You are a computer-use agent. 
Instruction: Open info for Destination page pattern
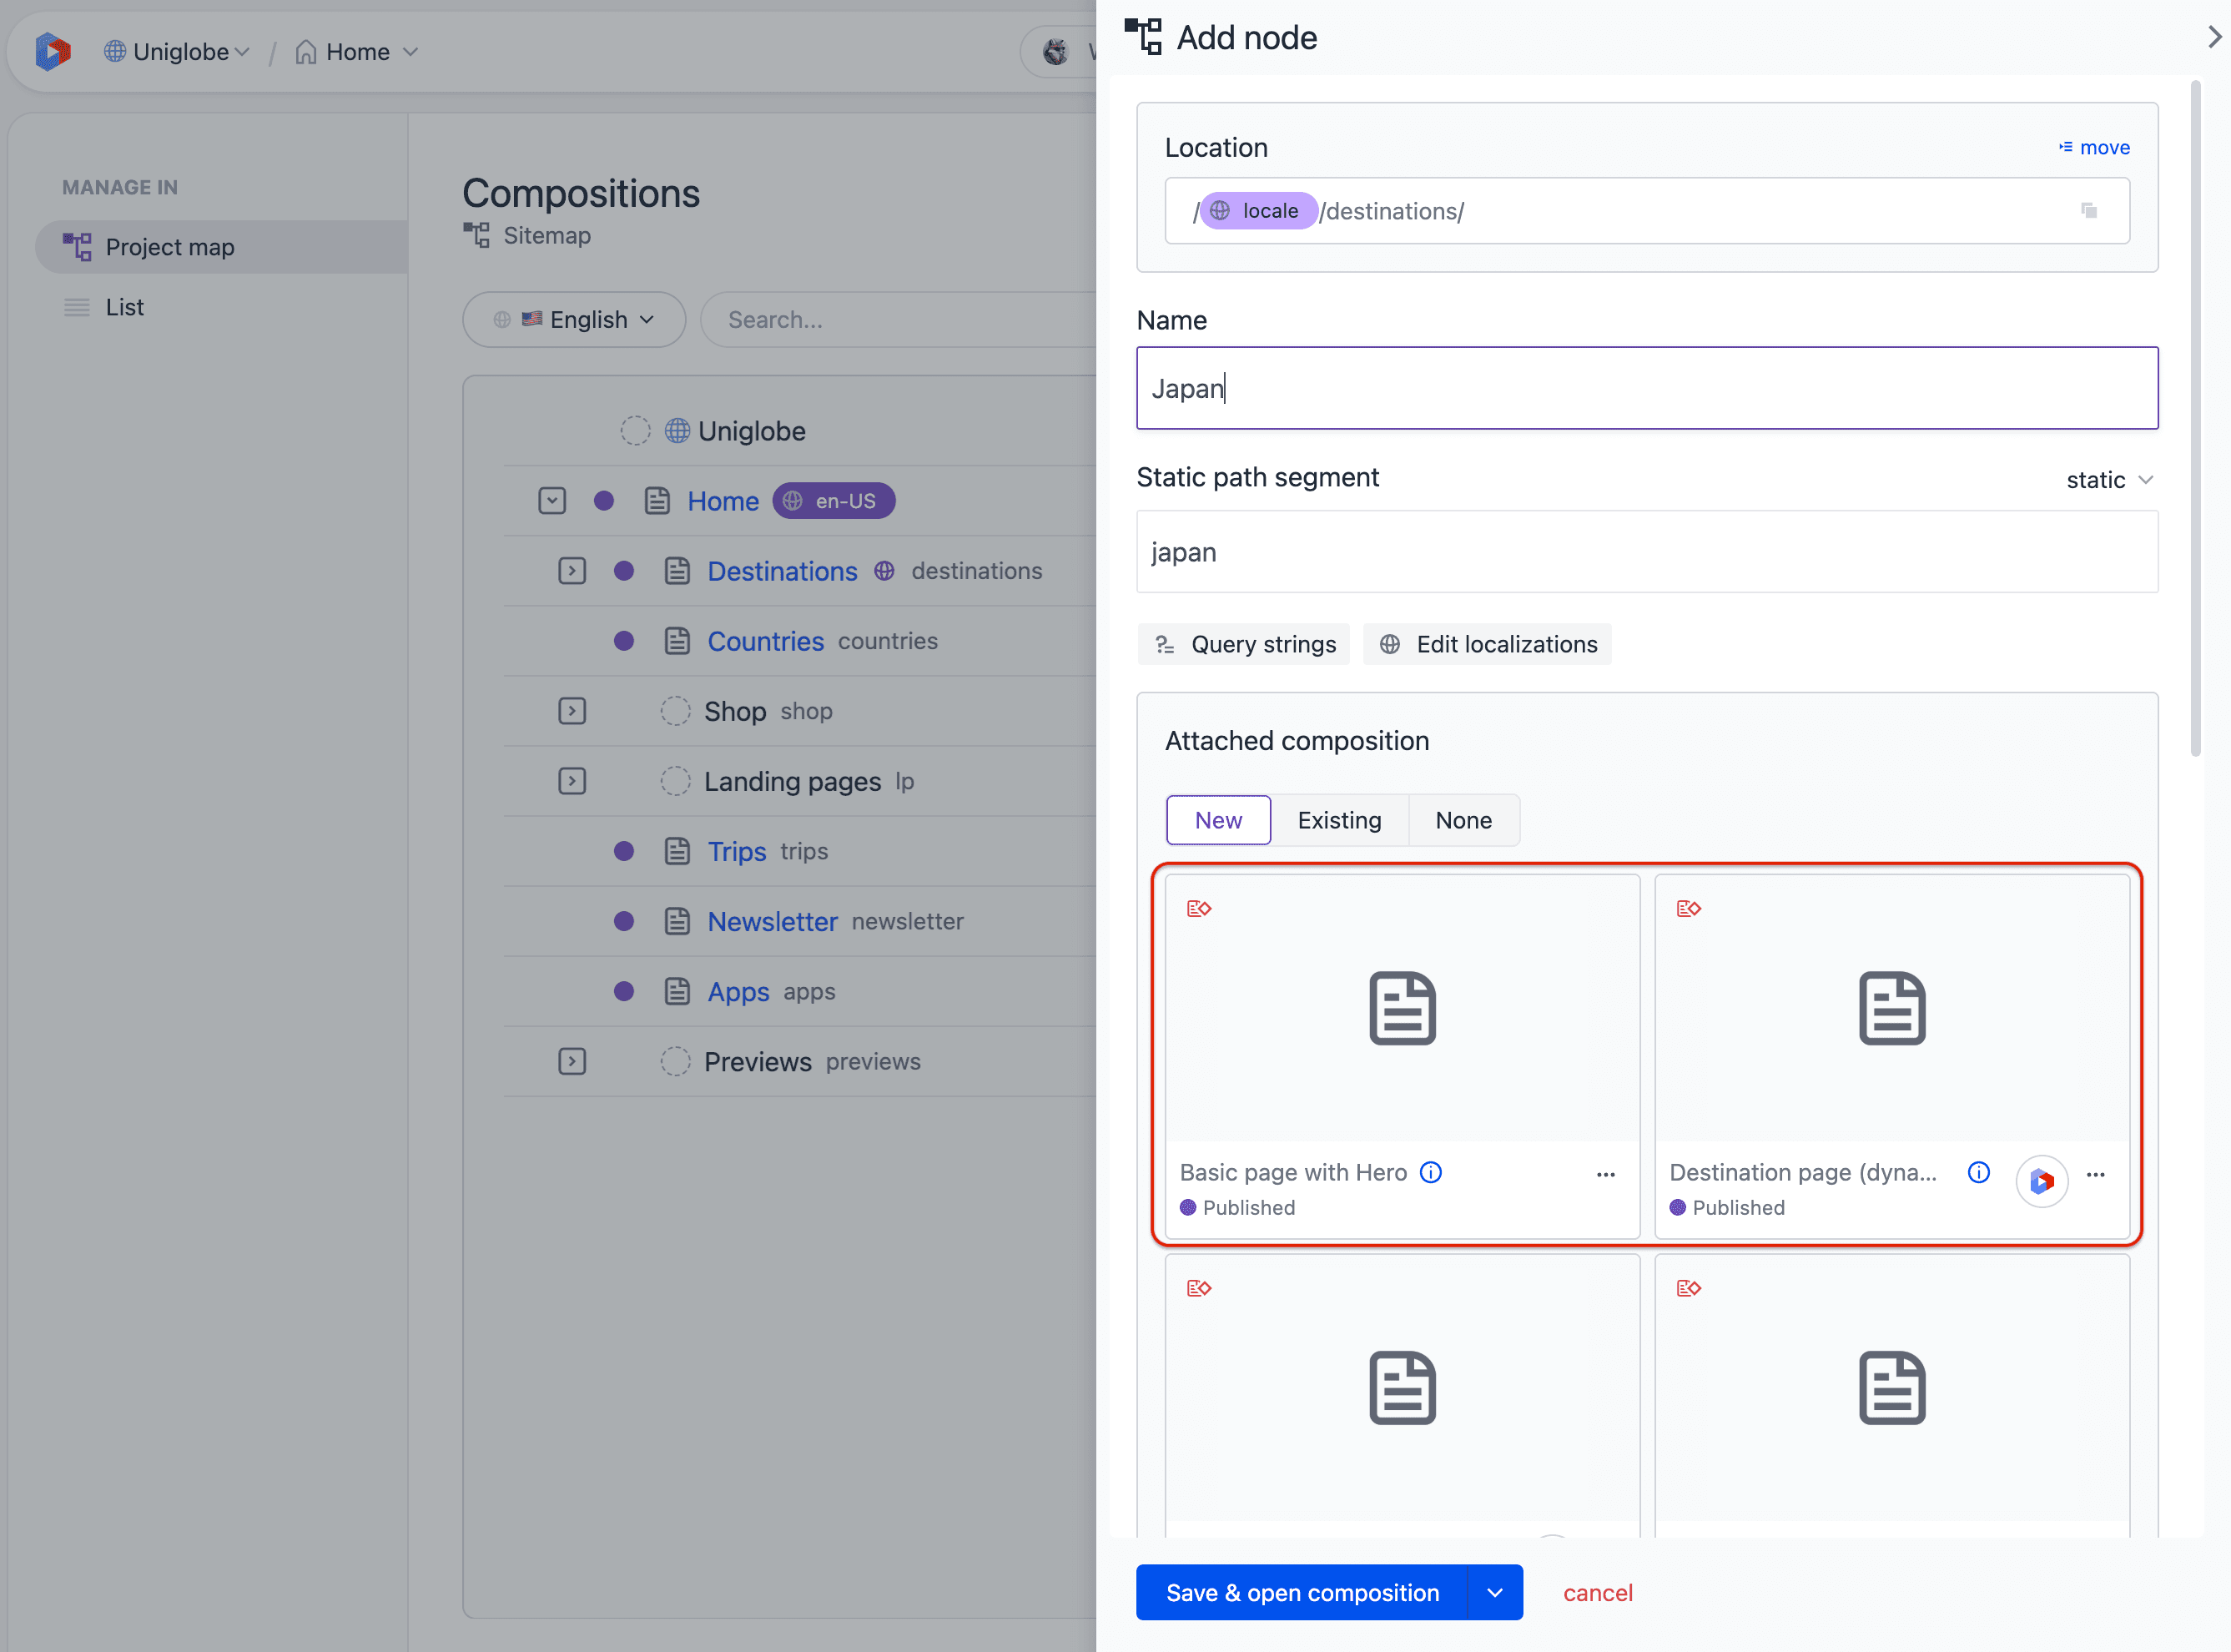(x=1978, y=1172)
